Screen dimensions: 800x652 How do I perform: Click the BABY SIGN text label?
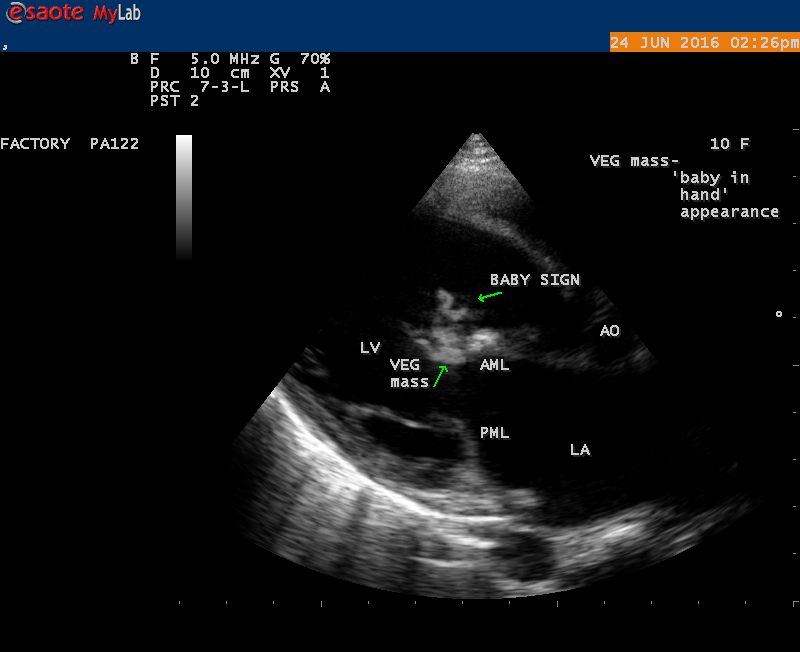coord(534,280)
